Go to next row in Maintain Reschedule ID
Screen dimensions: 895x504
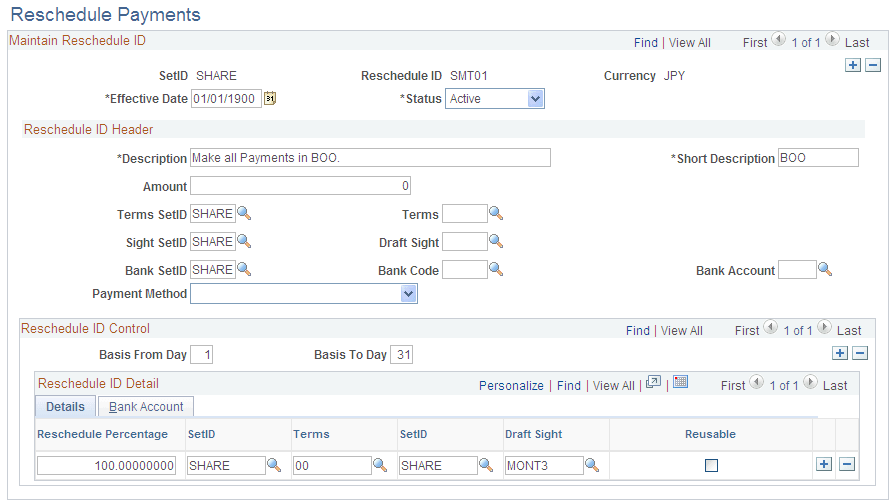pos(832,39)
